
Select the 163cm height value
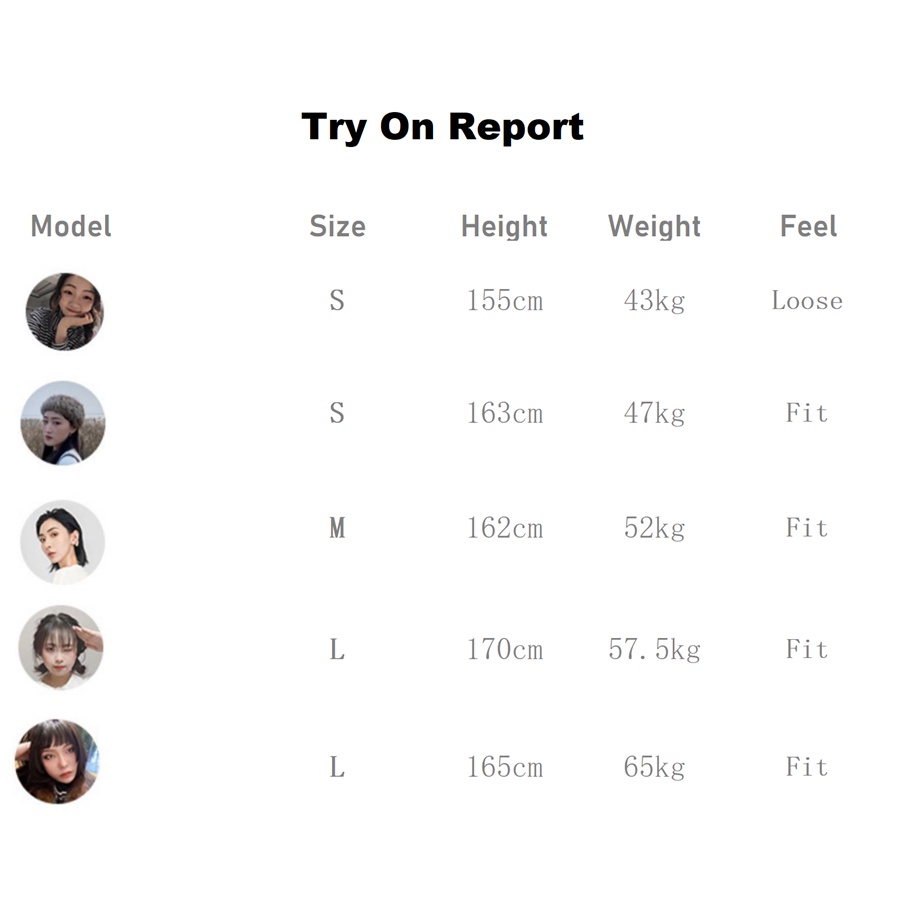coord(504,413)
